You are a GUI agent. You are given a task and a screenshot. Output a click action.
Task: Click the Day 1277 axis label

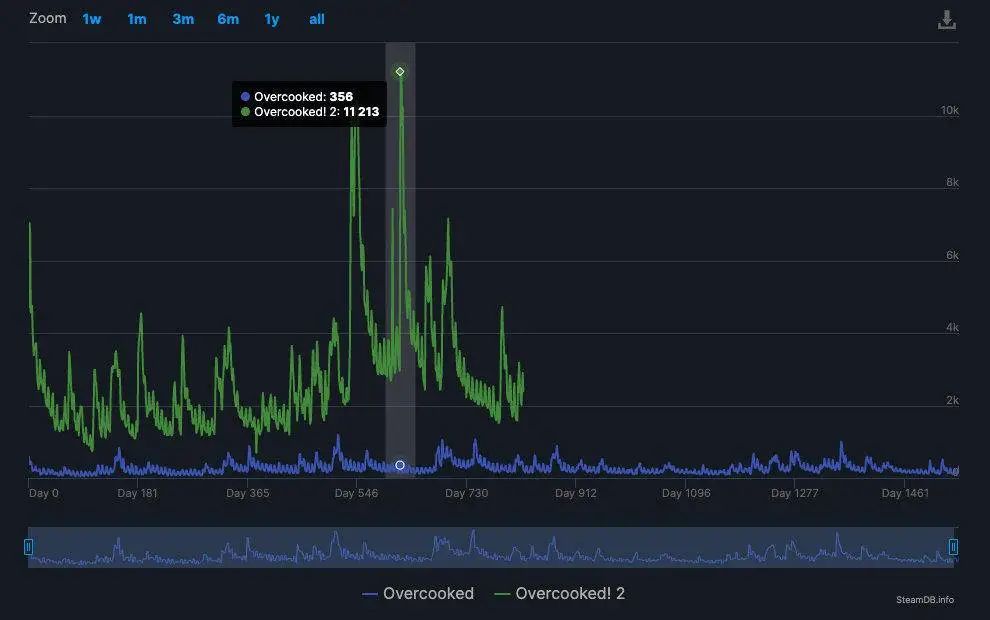coord(794,493)
